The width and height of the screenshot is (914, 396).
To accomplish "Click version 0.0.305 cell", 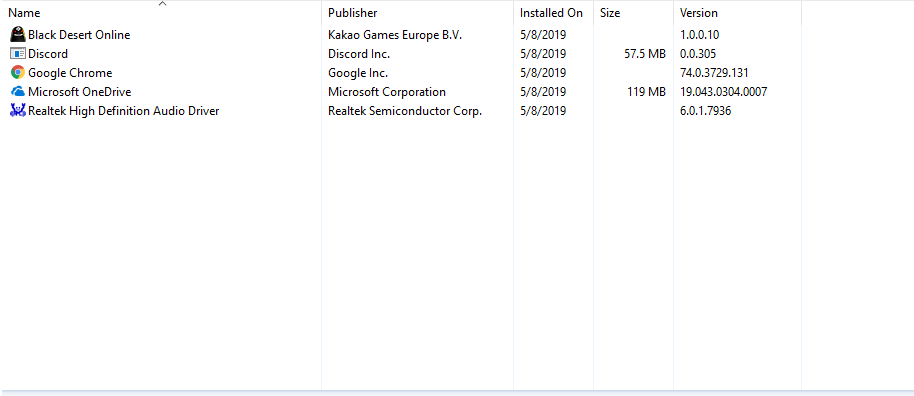I will [698, 54].
